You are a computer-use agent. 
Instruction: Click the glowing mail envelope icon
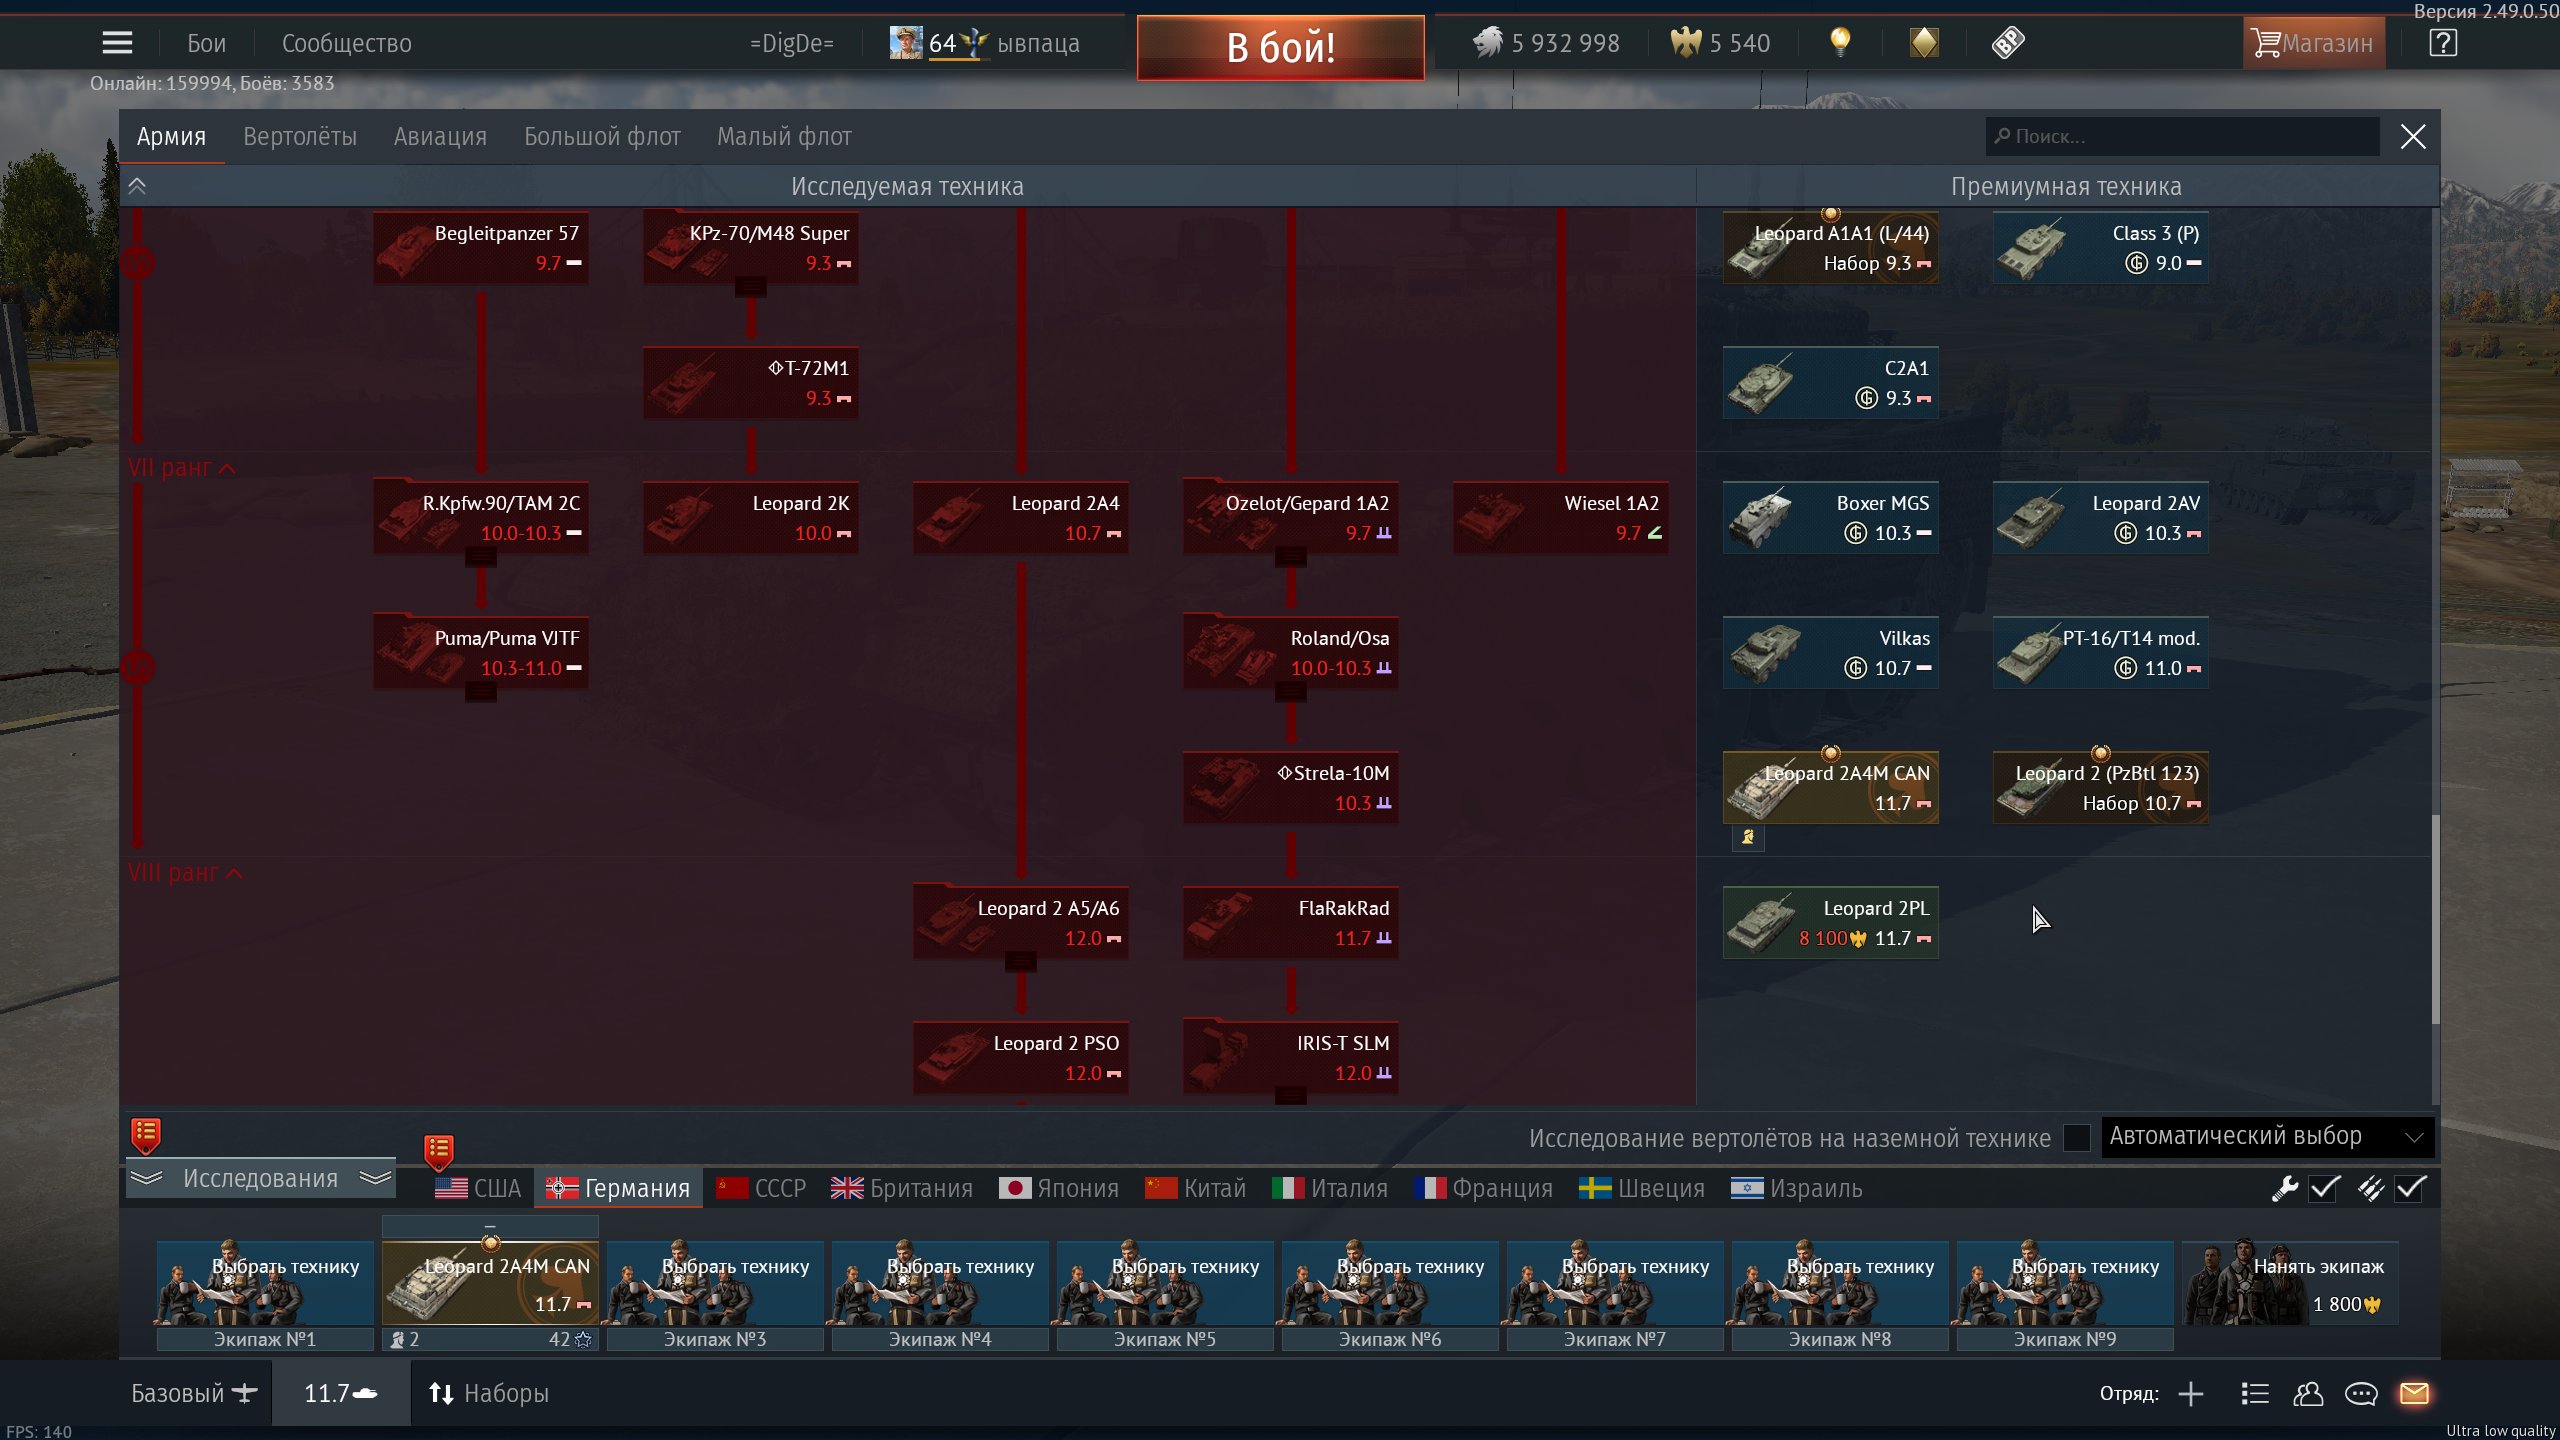[2414, 1393]
